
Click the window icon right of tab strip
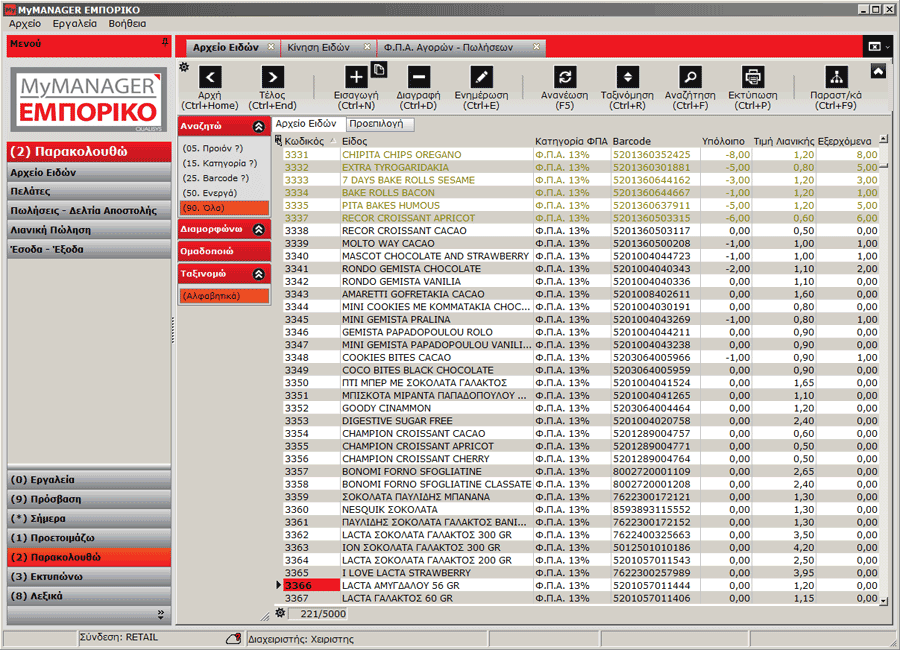pos(874,47)
